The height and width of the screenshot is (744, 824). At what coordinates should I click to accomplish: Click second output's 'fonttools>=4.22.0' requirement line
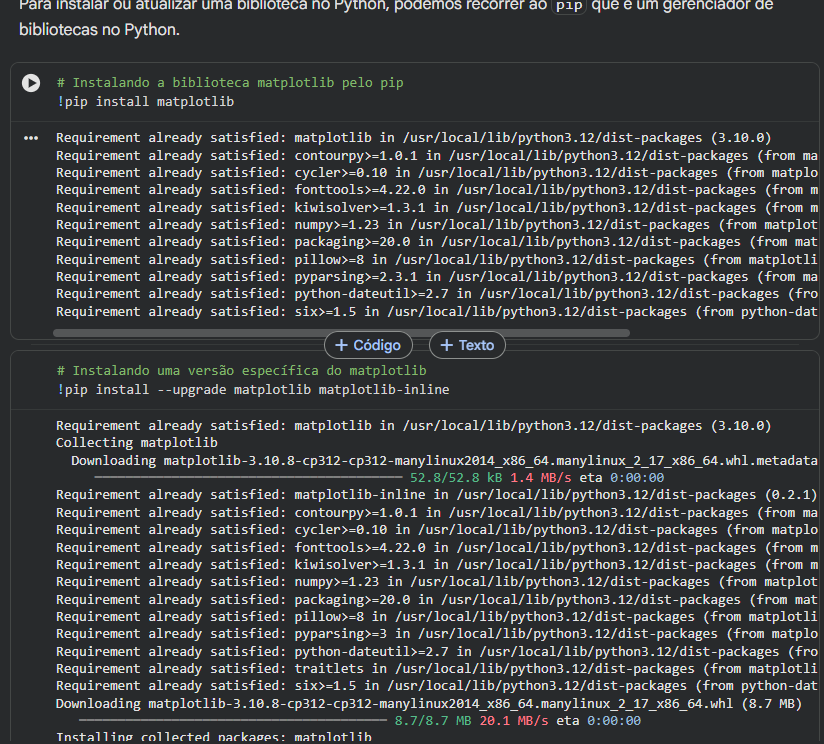pos(437,547)
